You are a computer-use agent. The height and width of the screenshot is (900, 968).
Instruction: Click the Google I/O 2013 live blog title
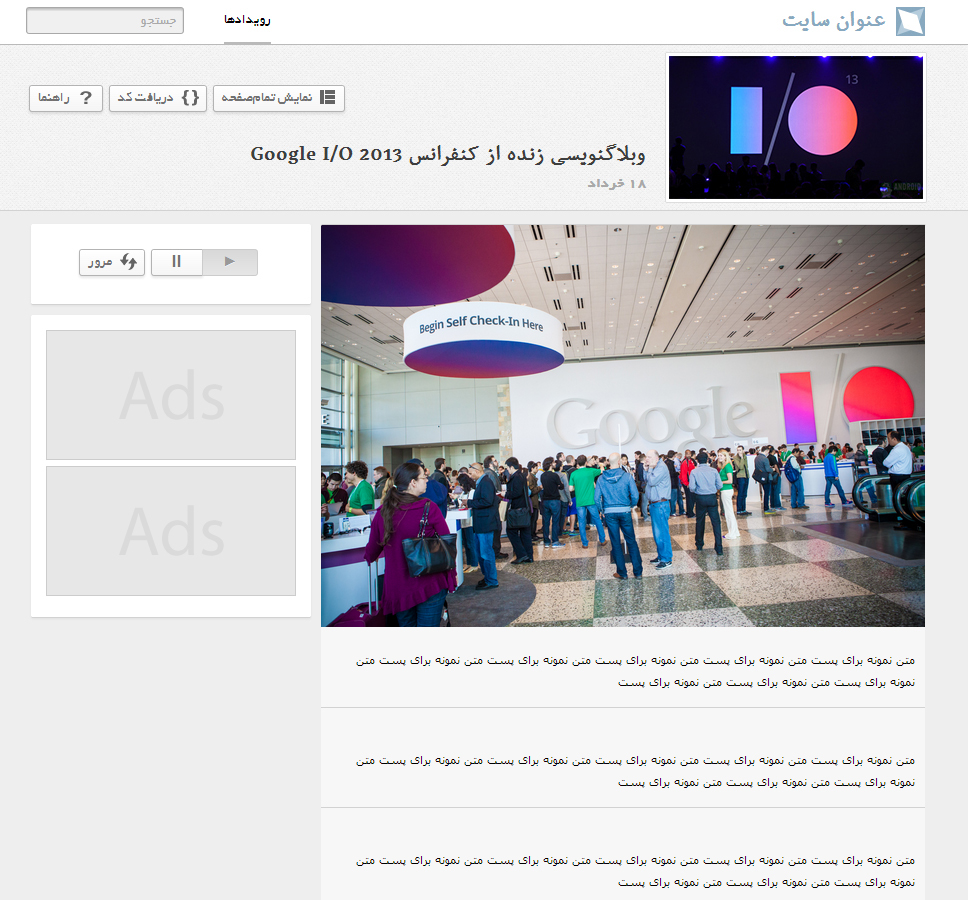coord(447,154)
